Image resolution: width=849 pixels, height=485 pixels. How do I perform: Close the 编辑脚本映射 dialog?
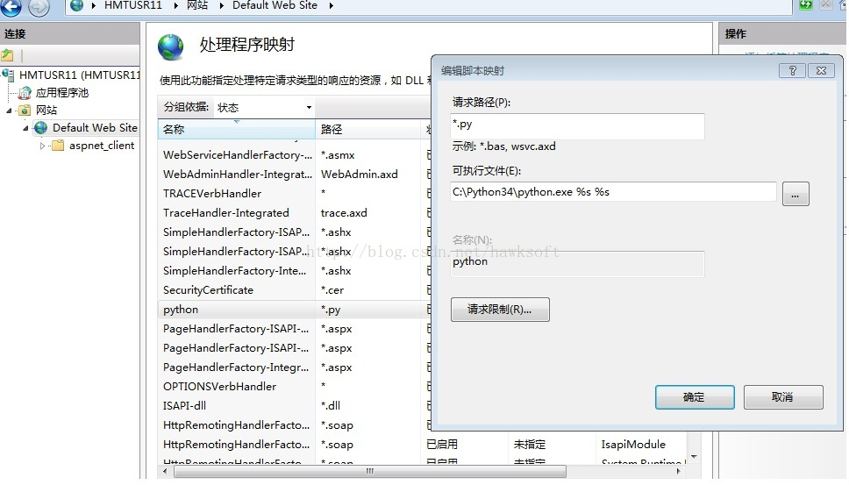[820, 71]
